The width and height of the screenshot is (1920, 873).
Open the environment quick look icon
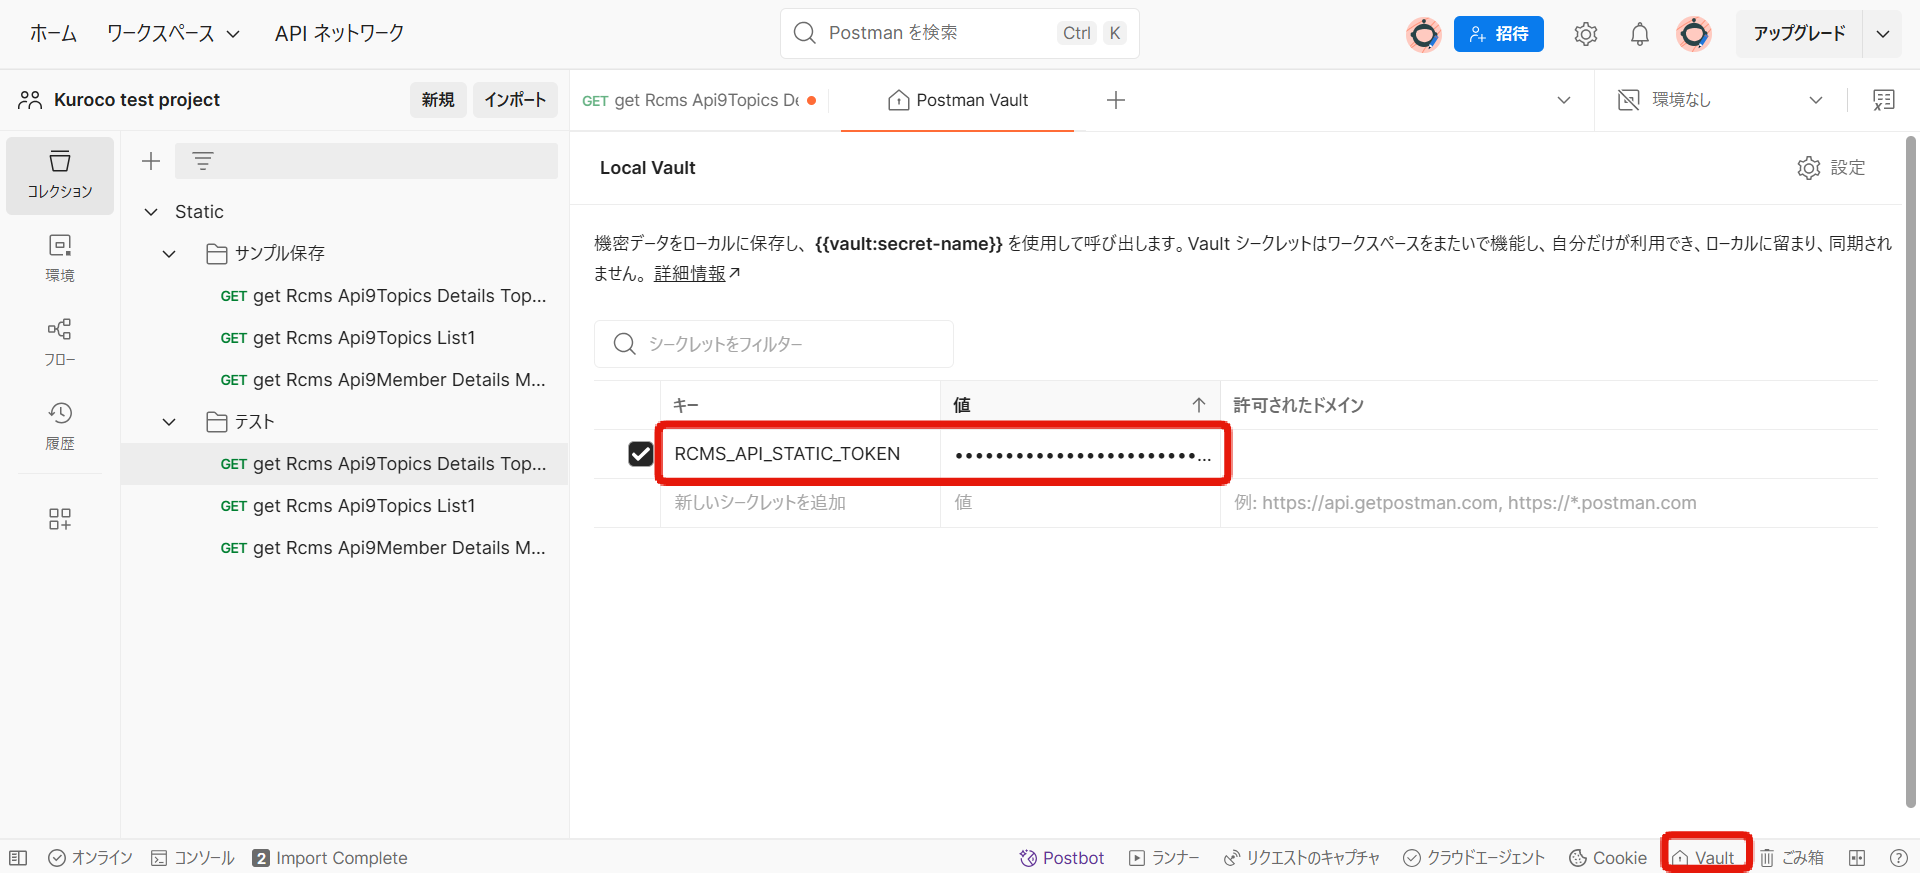coord(1884,100)
